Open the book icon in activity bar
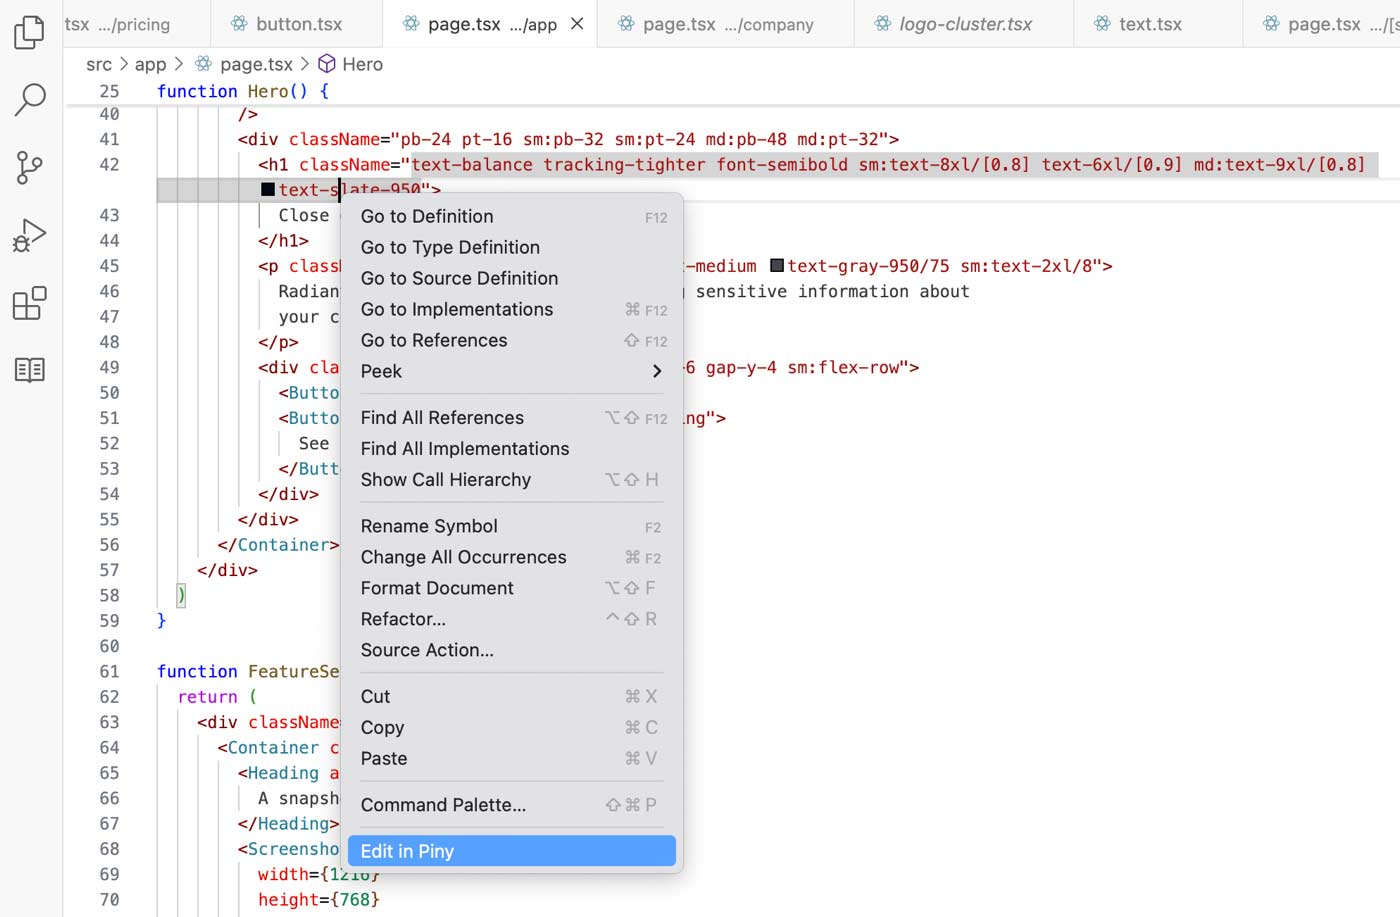The image size is (1400, 917). [x=30, y=370]
